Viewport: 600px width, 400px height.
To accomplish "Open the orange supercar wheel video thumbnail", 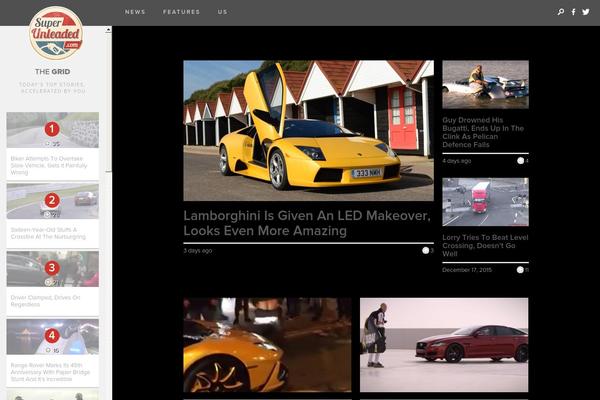I will (267, 345).
